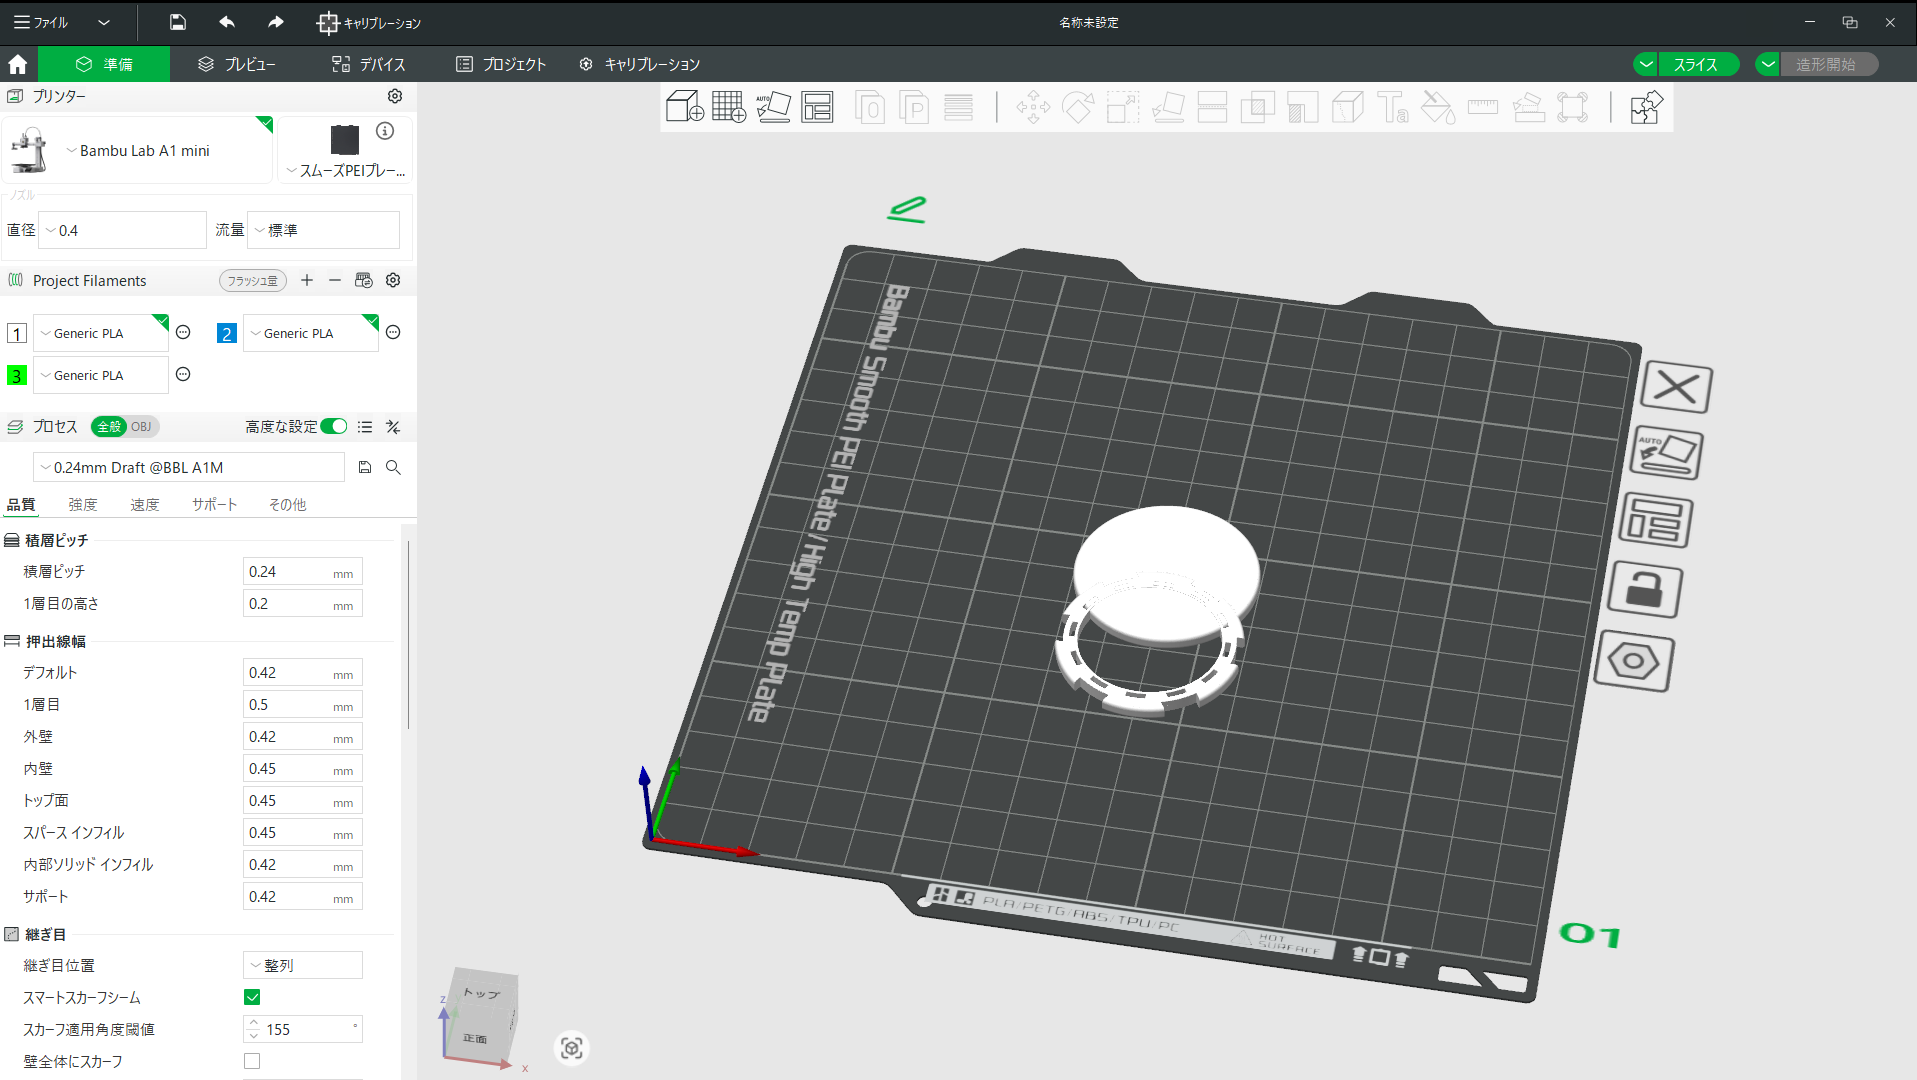Click the delete-all X icon on the right sidebar
Viewport: 1917px width, 1080px height.
click(1676, 388)
